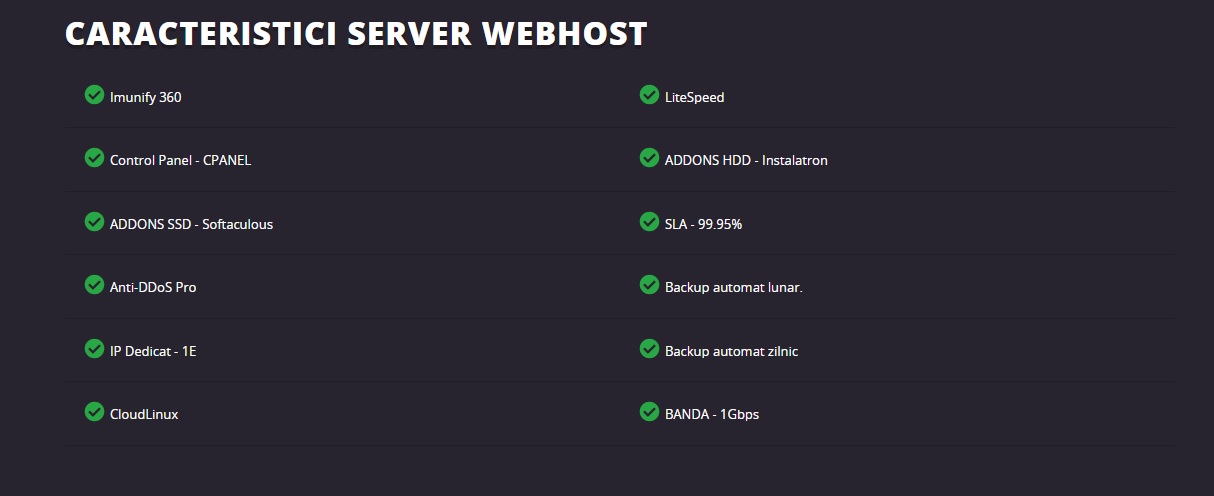
Task: Click the Anti-DDoS Pro list item text
Action: [153, 287]
